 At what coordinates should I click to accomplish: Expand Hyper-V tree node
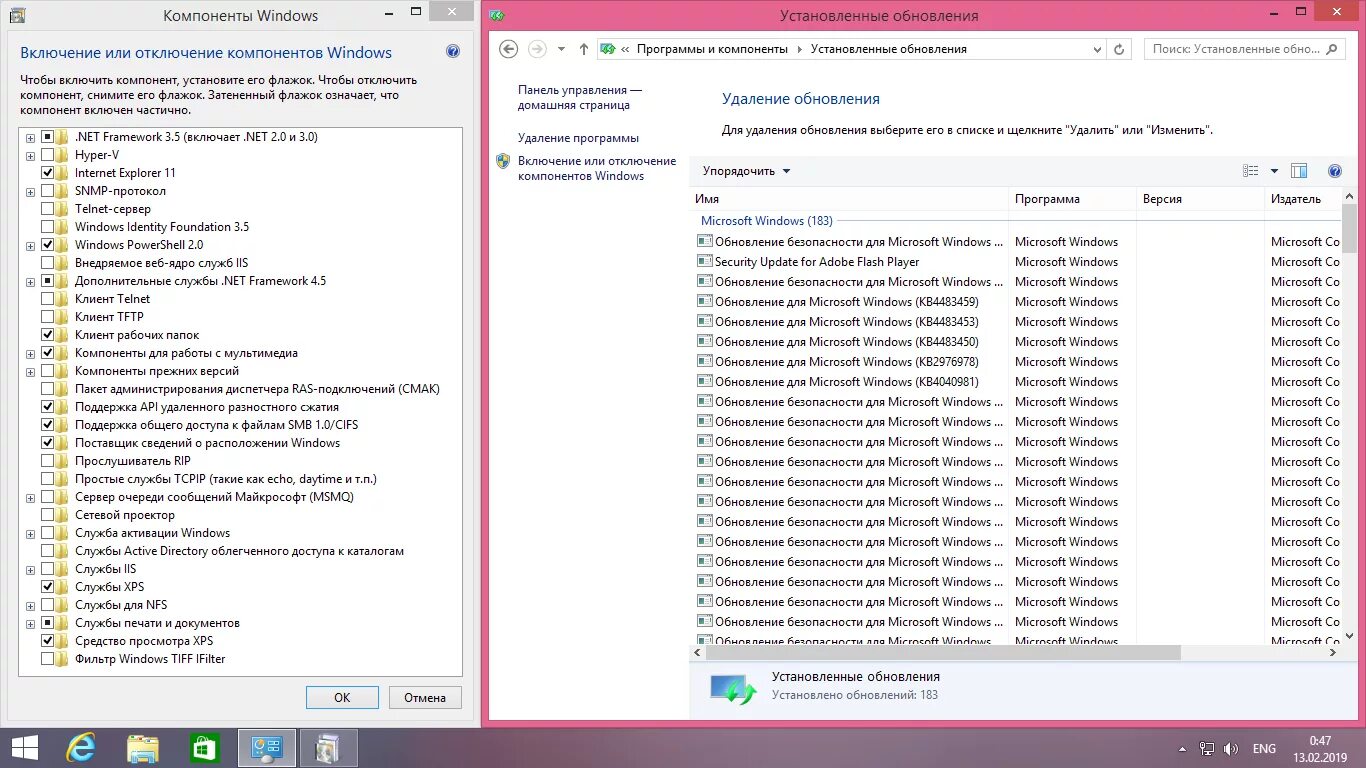tap(30, 155)
